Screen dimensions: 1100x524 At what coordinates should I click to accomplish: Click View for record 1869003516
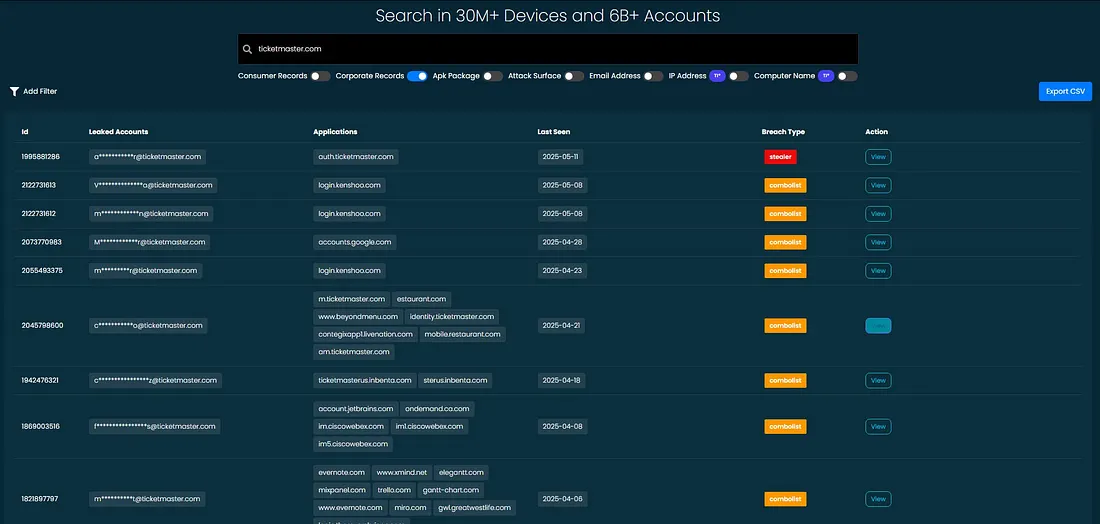[878, 426]
